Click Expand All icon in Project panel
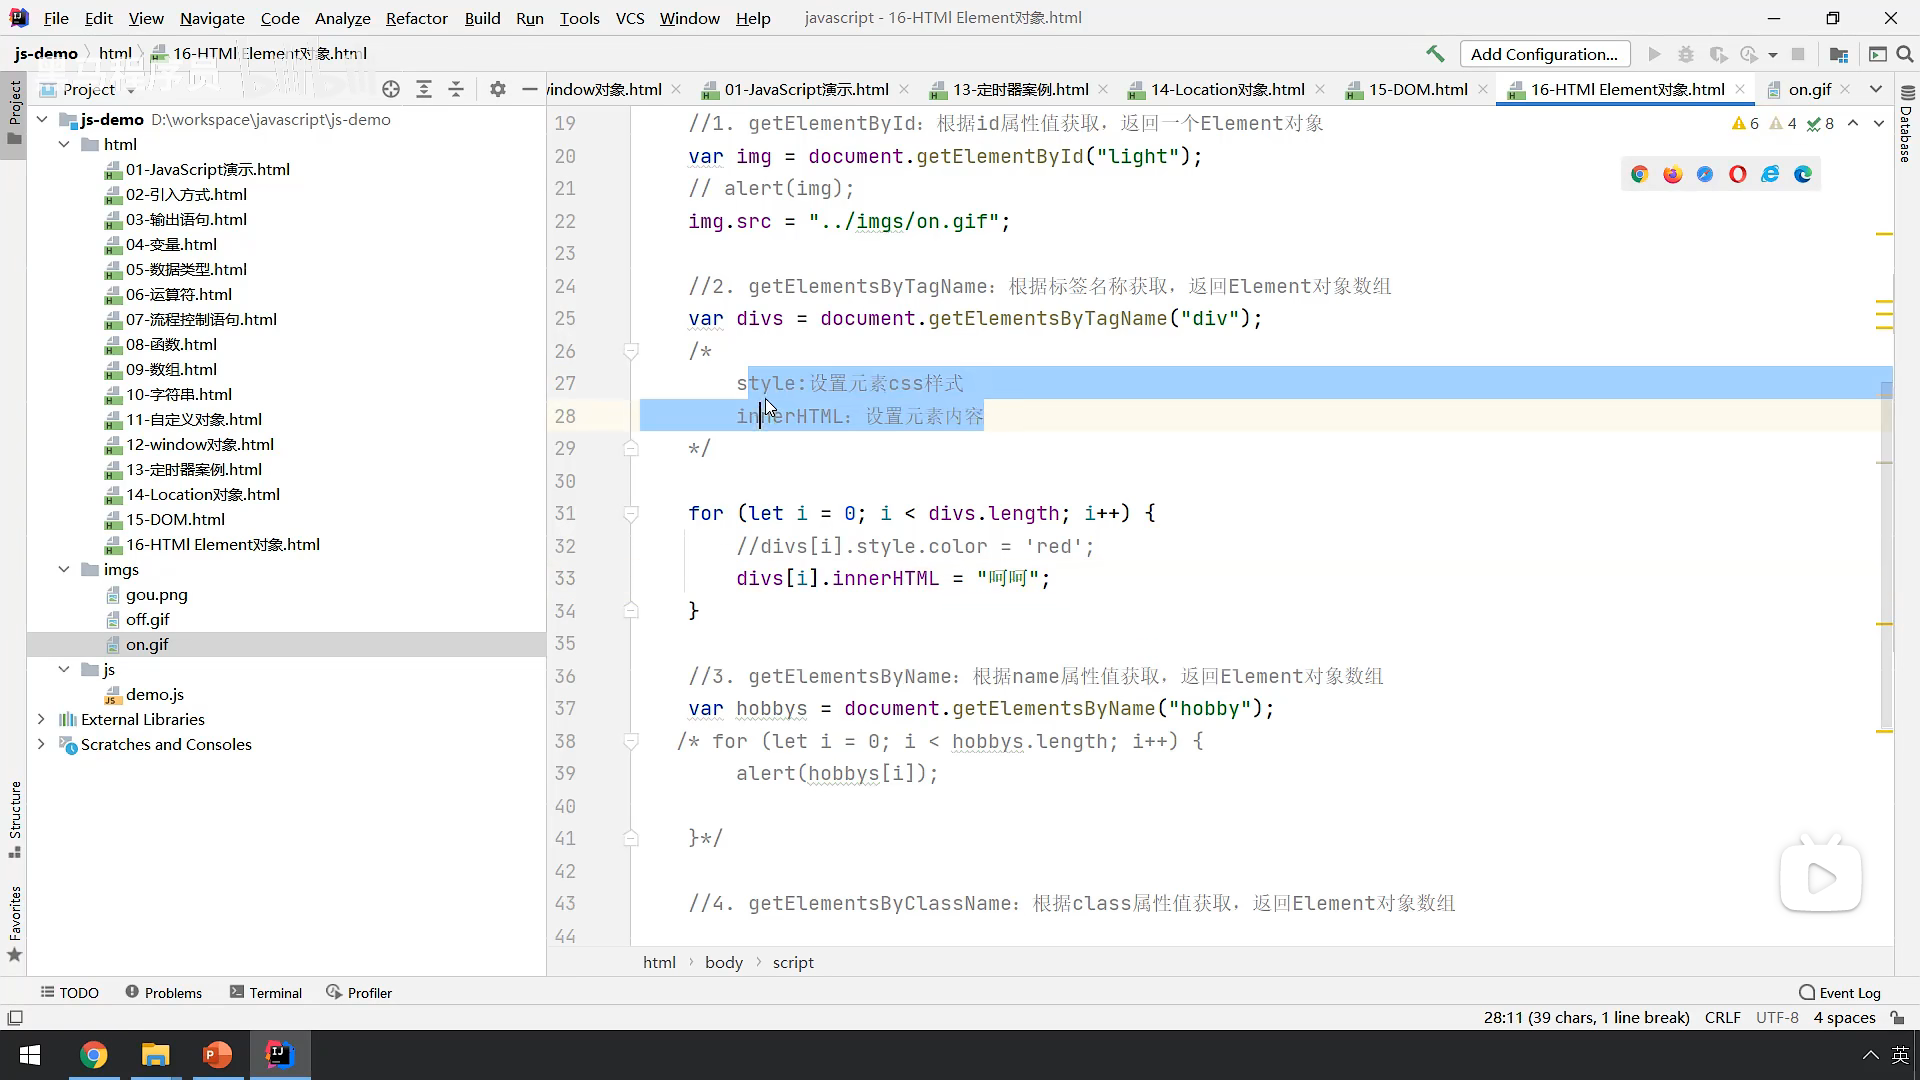 pyautogui.click(x=424, y=89)
